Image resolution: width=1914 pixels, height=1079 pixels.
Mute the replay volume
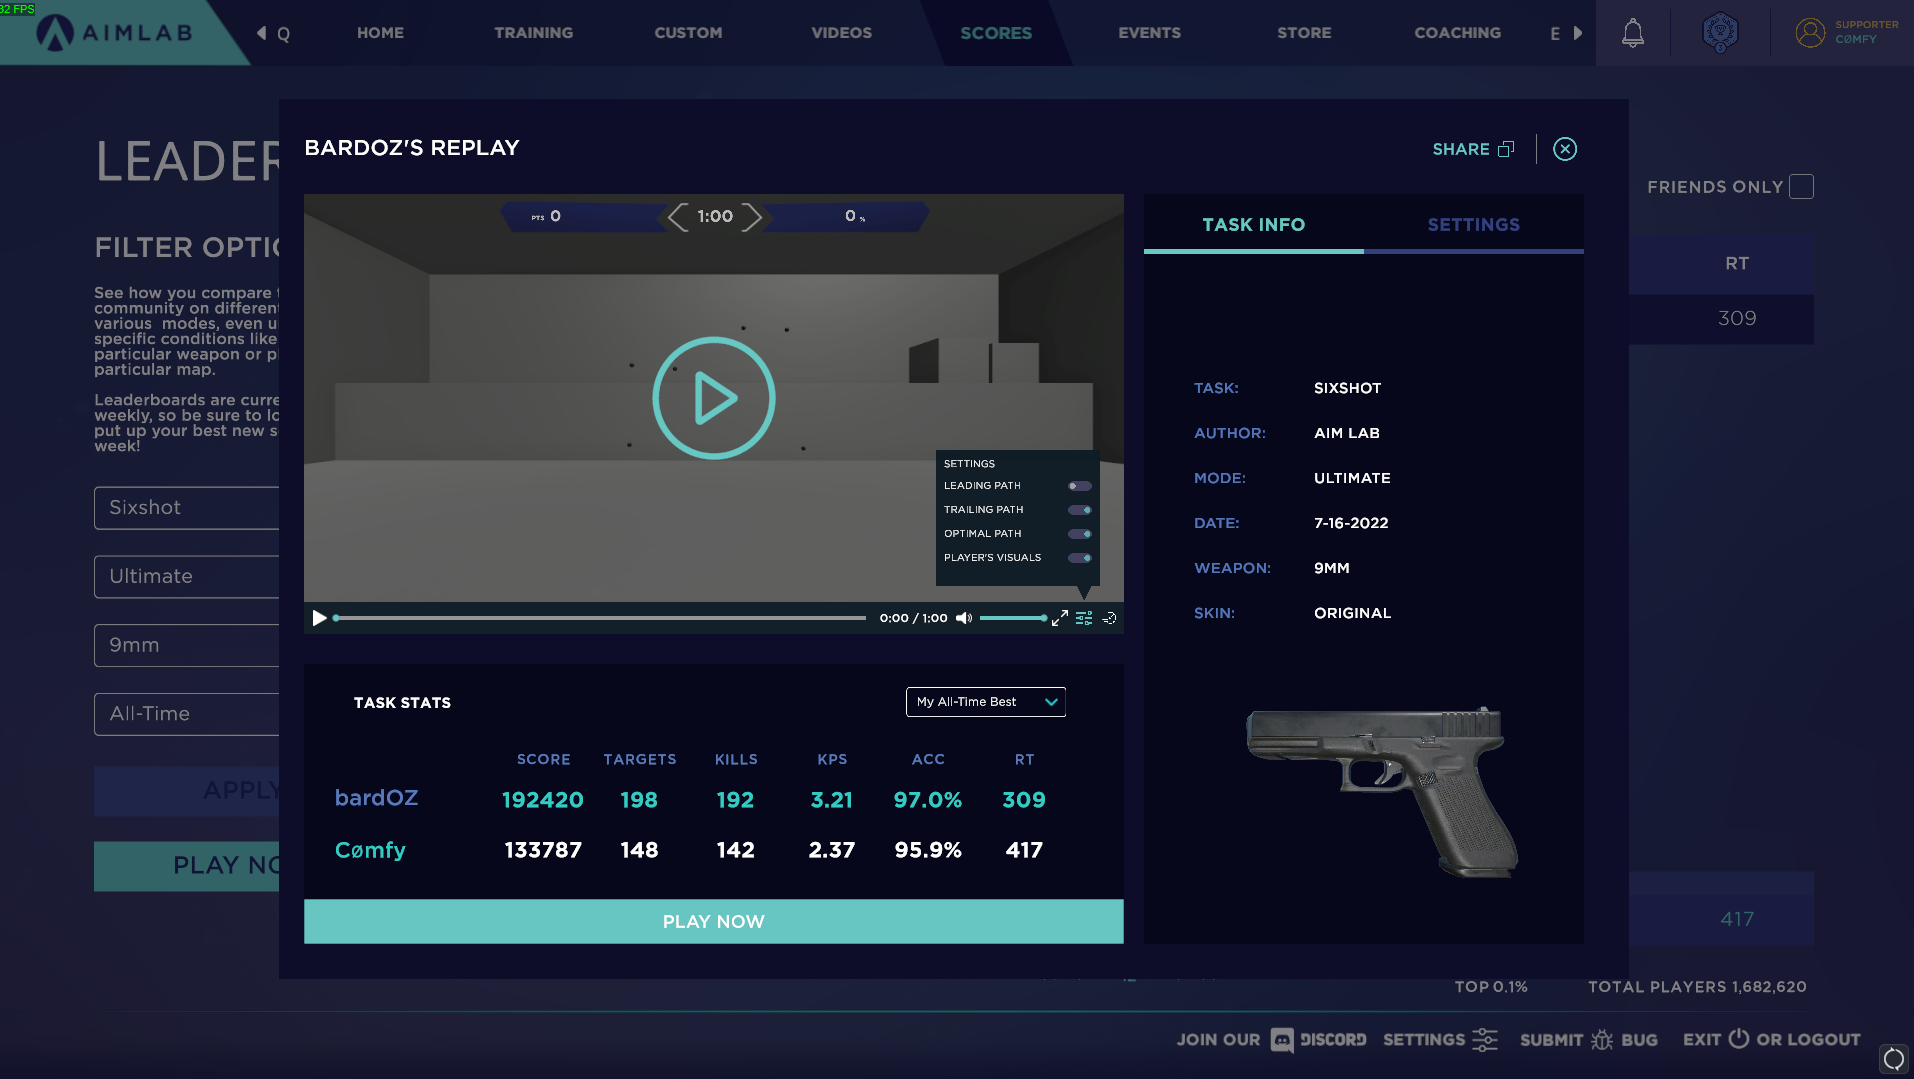(x=964, y=618)
